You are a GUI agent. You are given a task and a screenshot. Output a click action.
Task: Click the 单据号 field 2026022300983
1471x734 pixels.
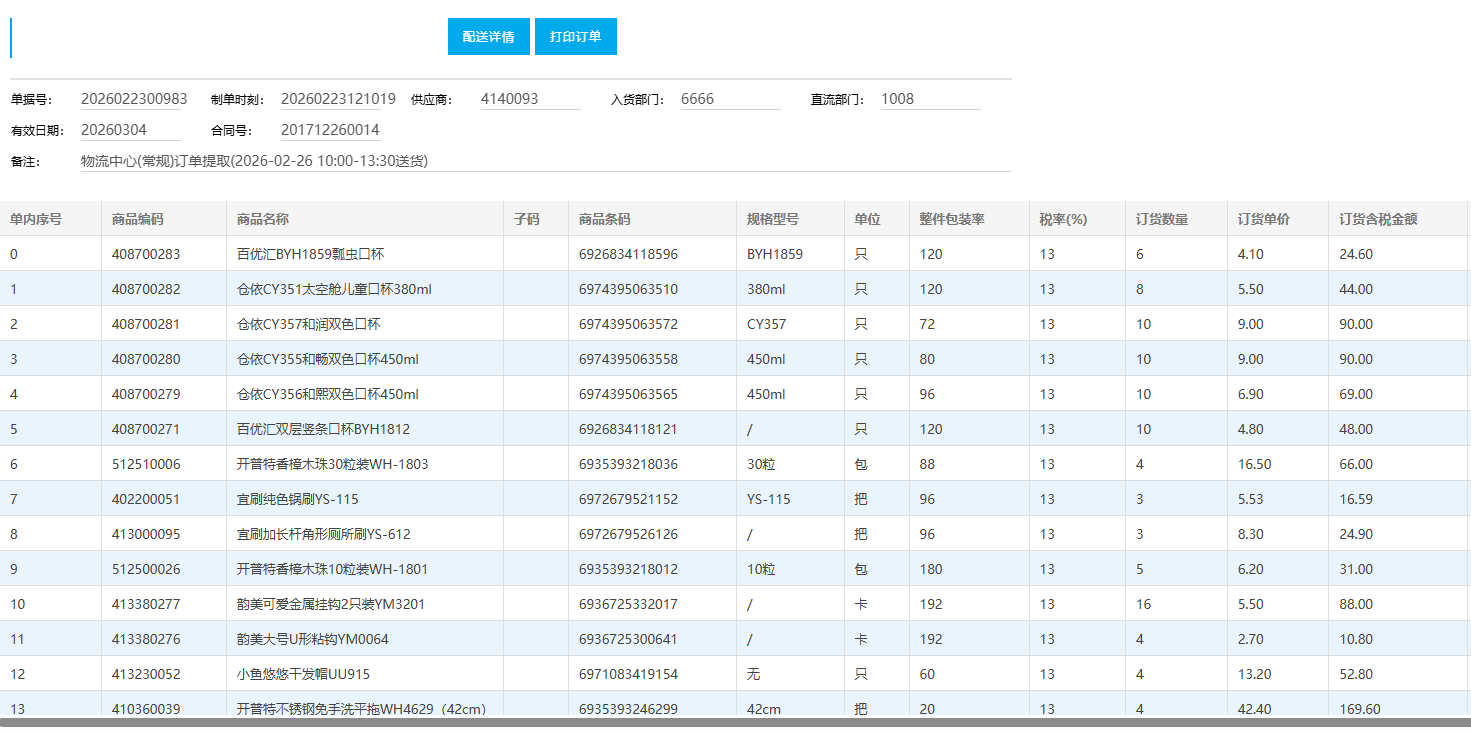coord(134,99)
